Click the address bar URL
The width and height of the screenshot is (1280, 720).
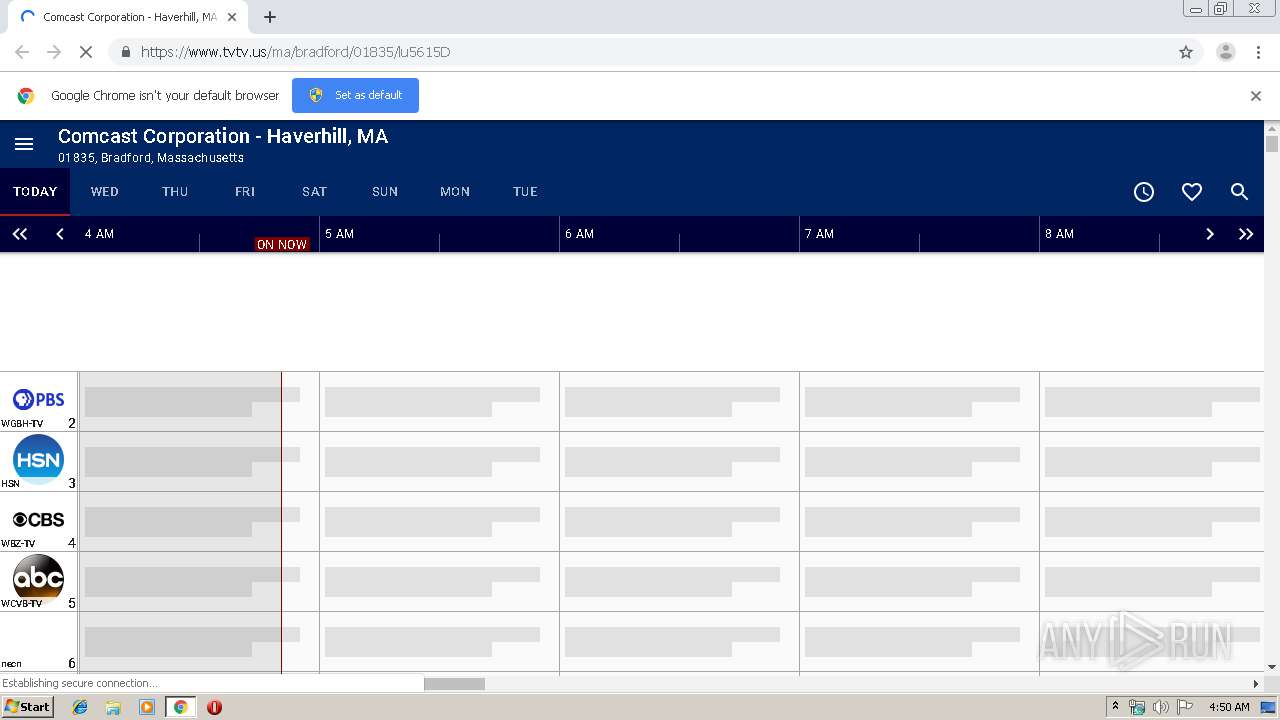tap(296, 52)
